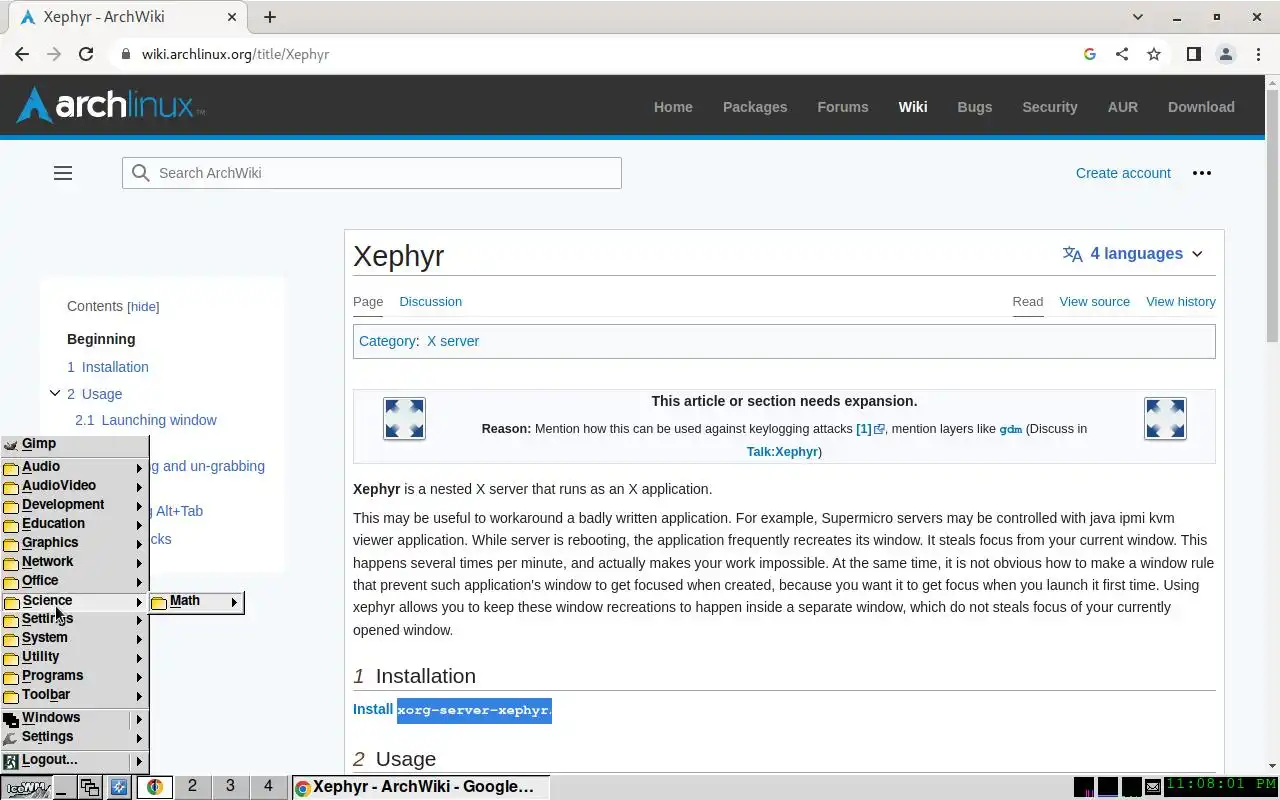Select the Read tab
Image resolution: width=1280 pixels, height=800 pixels.
click(1027, 301)
